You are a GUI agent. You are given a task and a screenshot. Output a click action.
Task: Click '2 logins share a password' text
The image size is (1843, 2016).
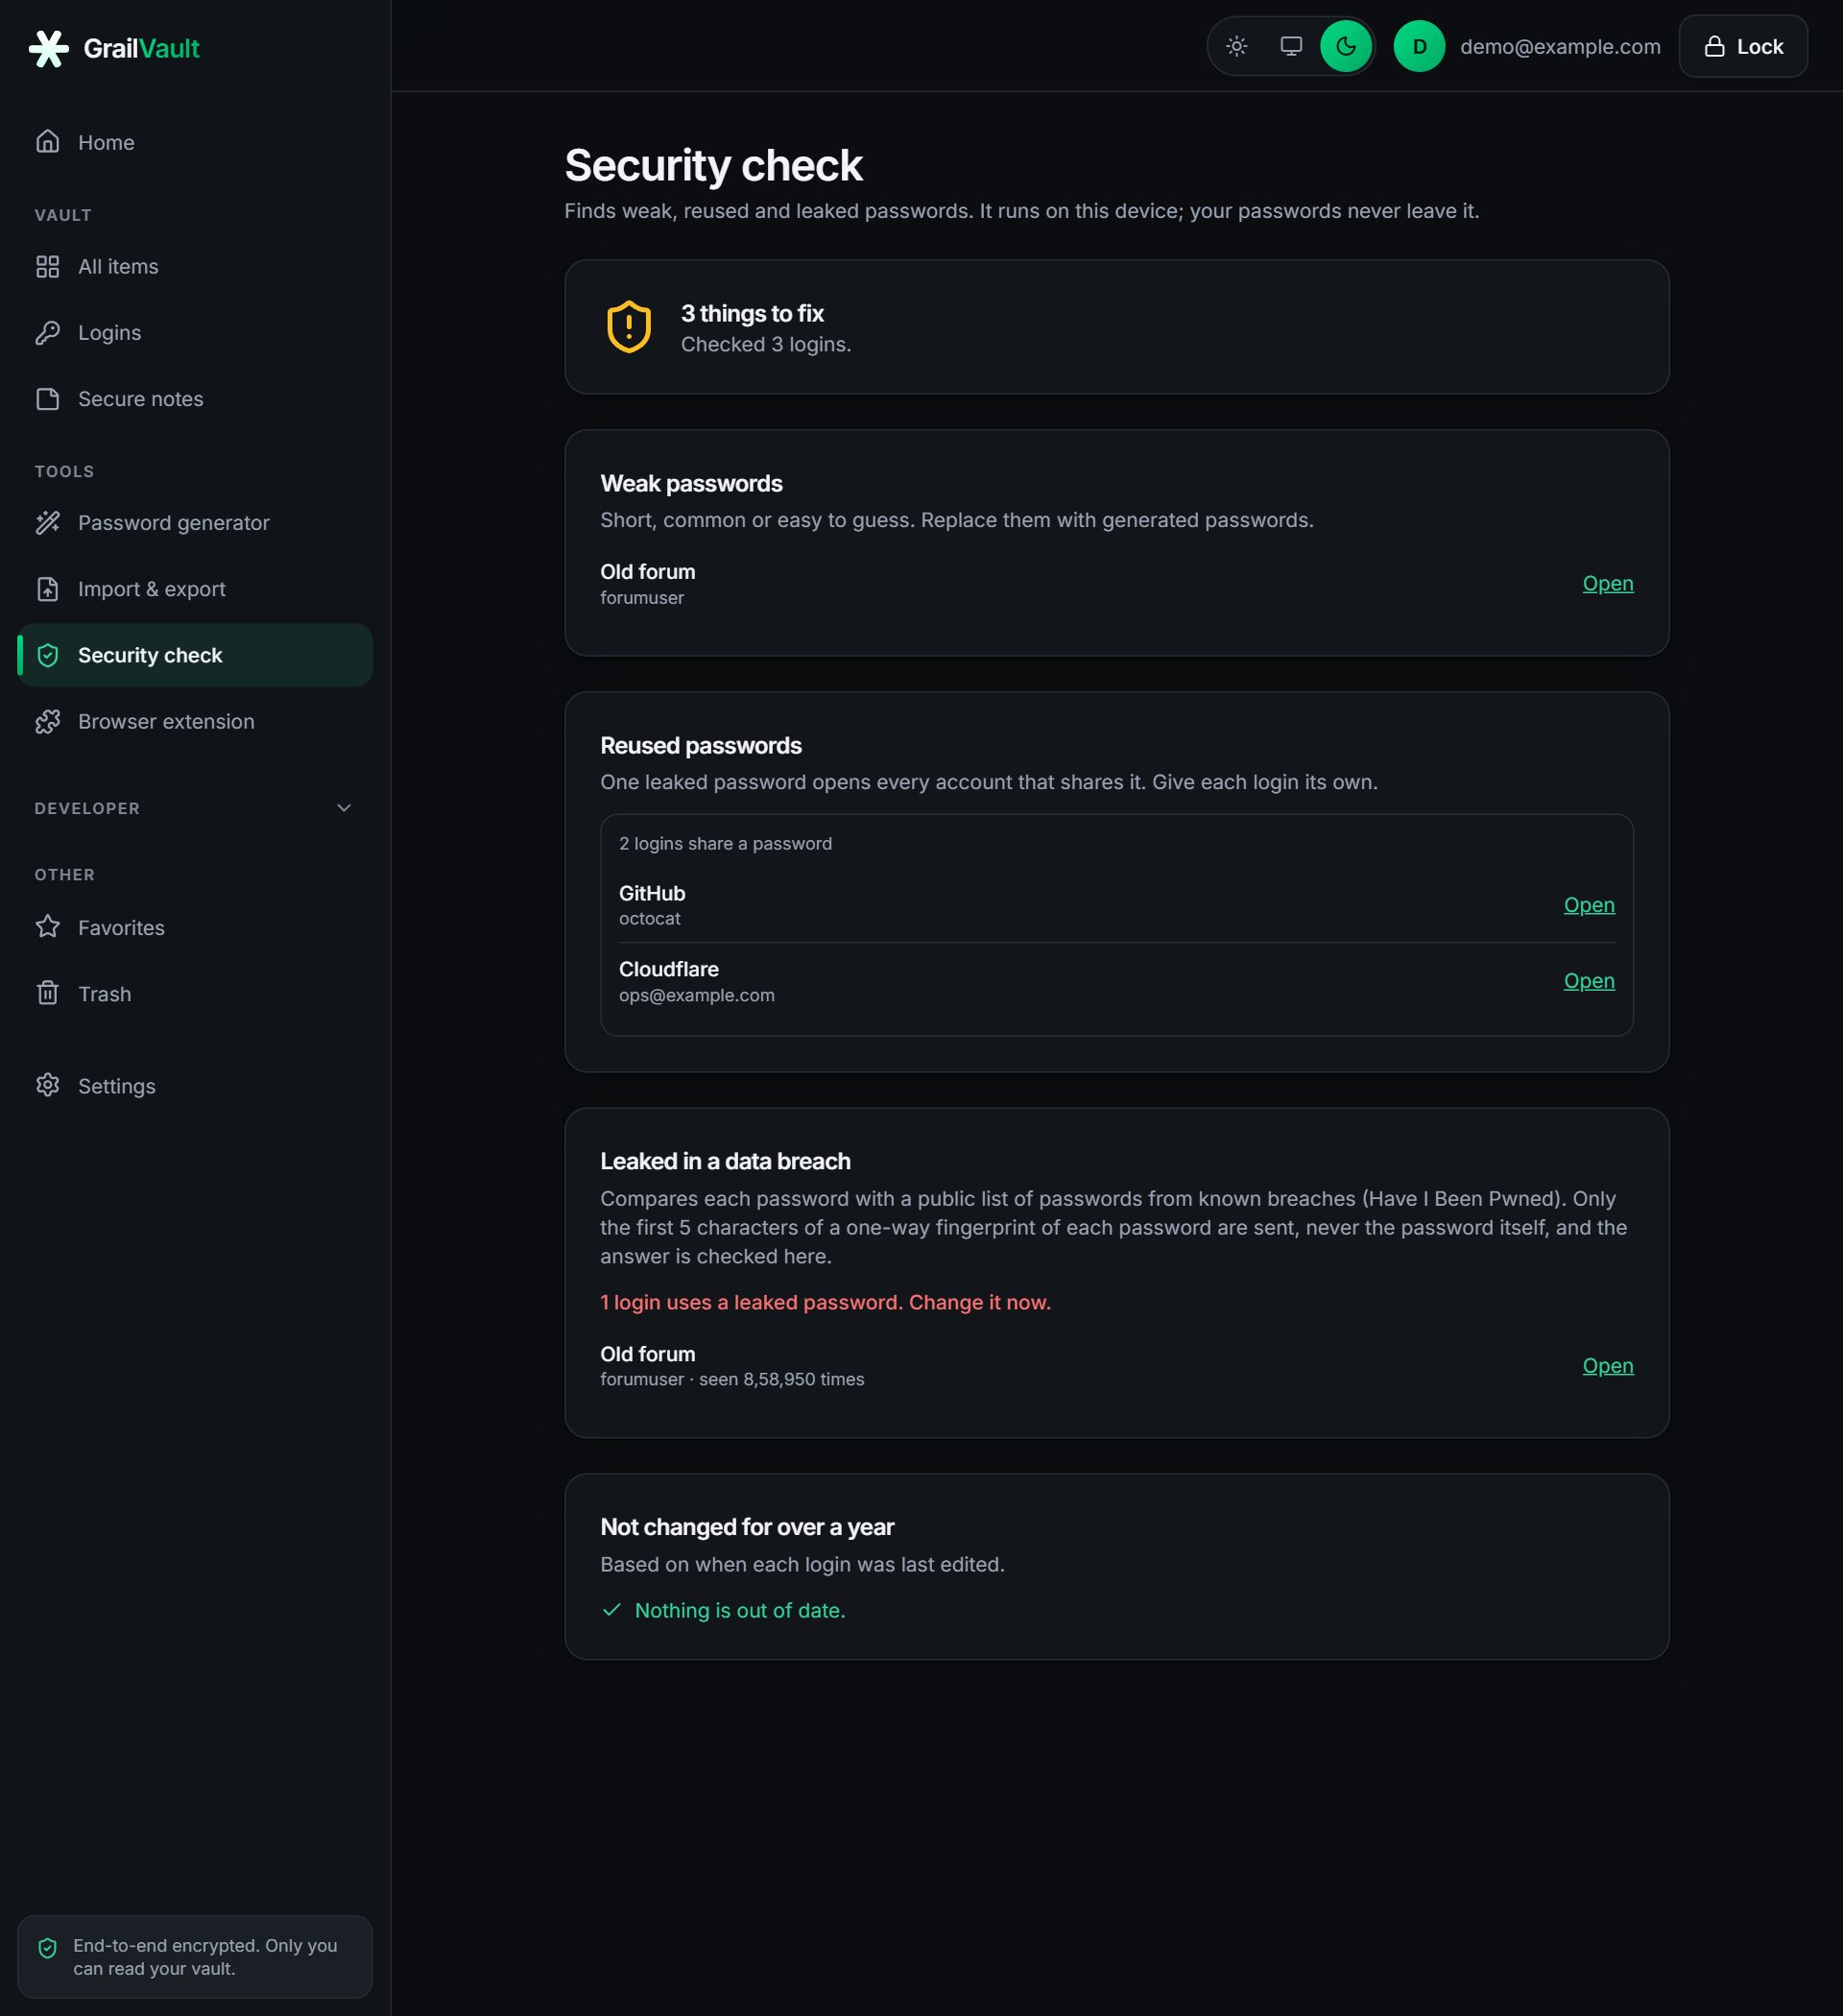pos(725,843)
